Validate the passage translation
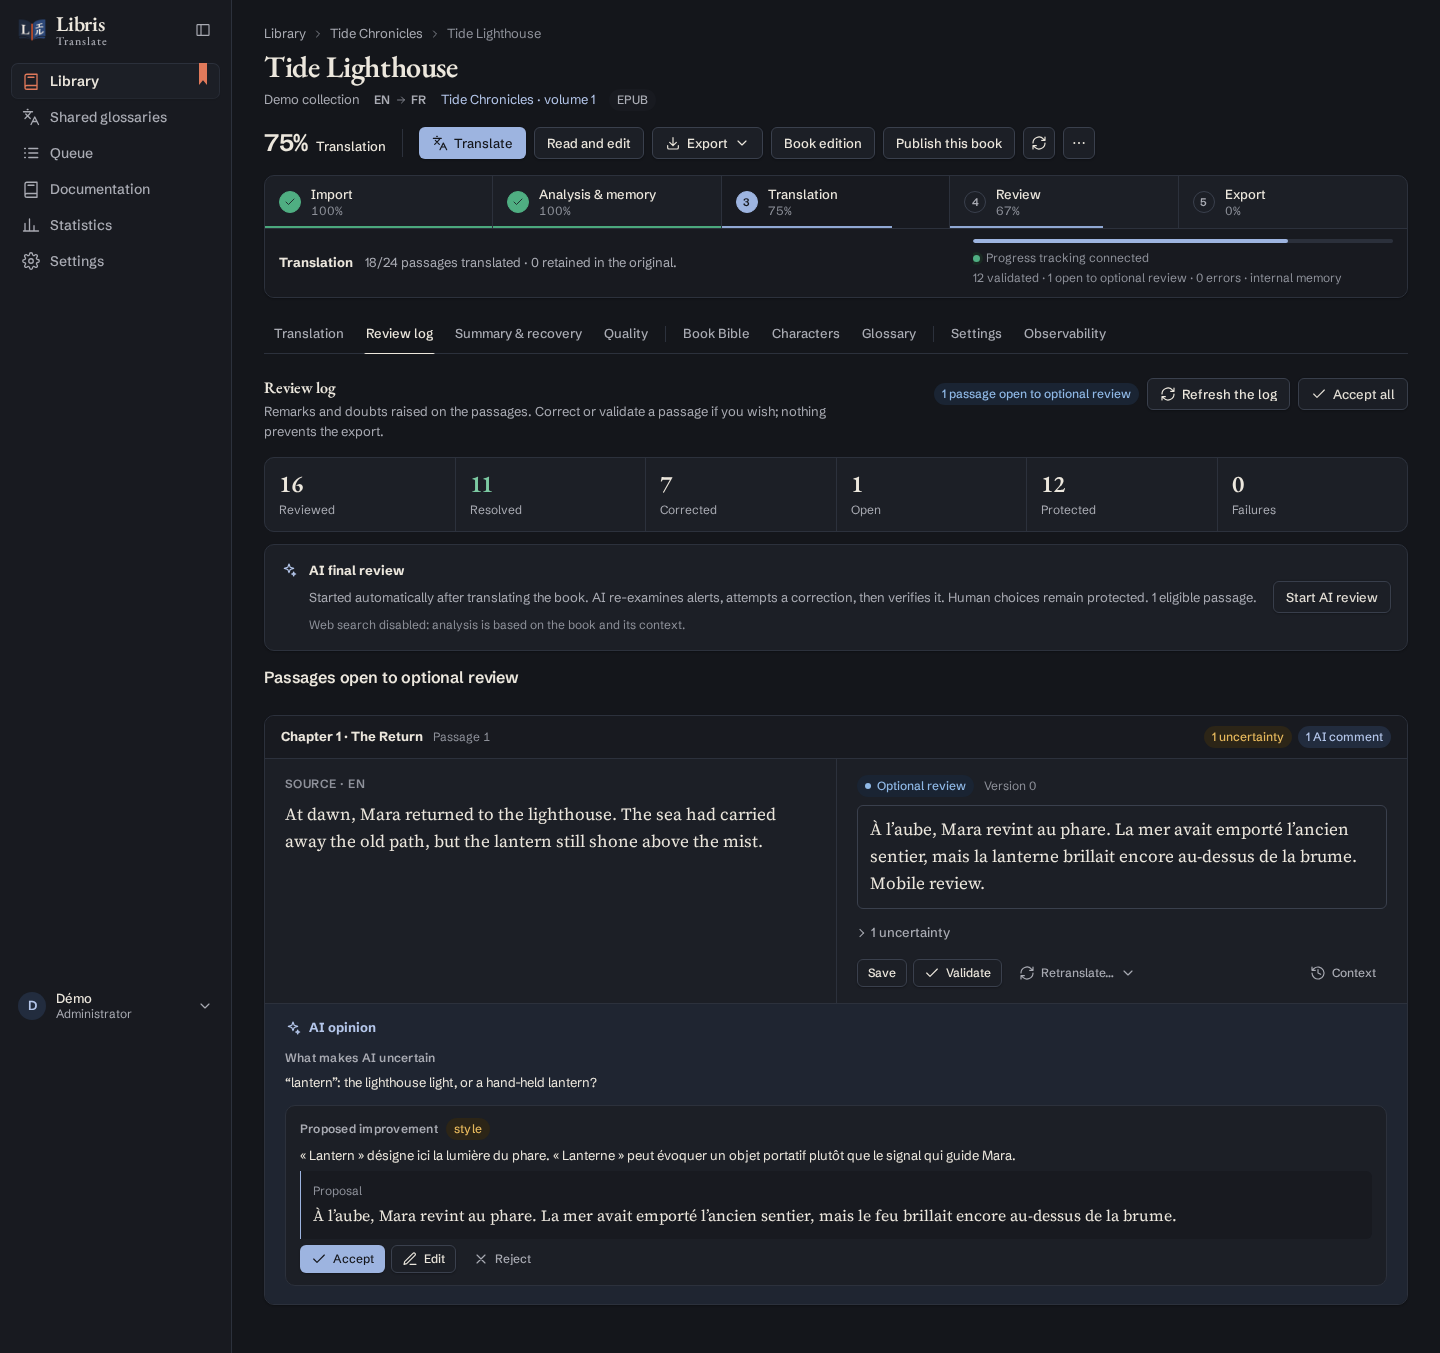This screenshot has height=1353, width=1440. pyautogui.click(x=957, y=973)
